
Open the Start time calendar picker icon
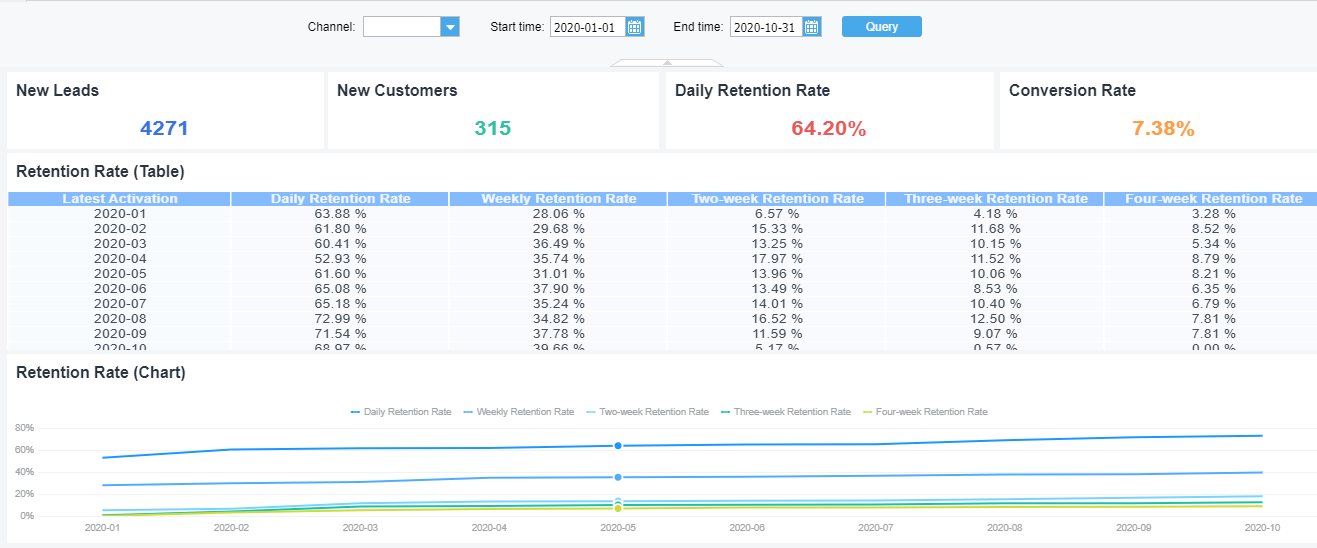pyautogui.click(x=635, y=27)
